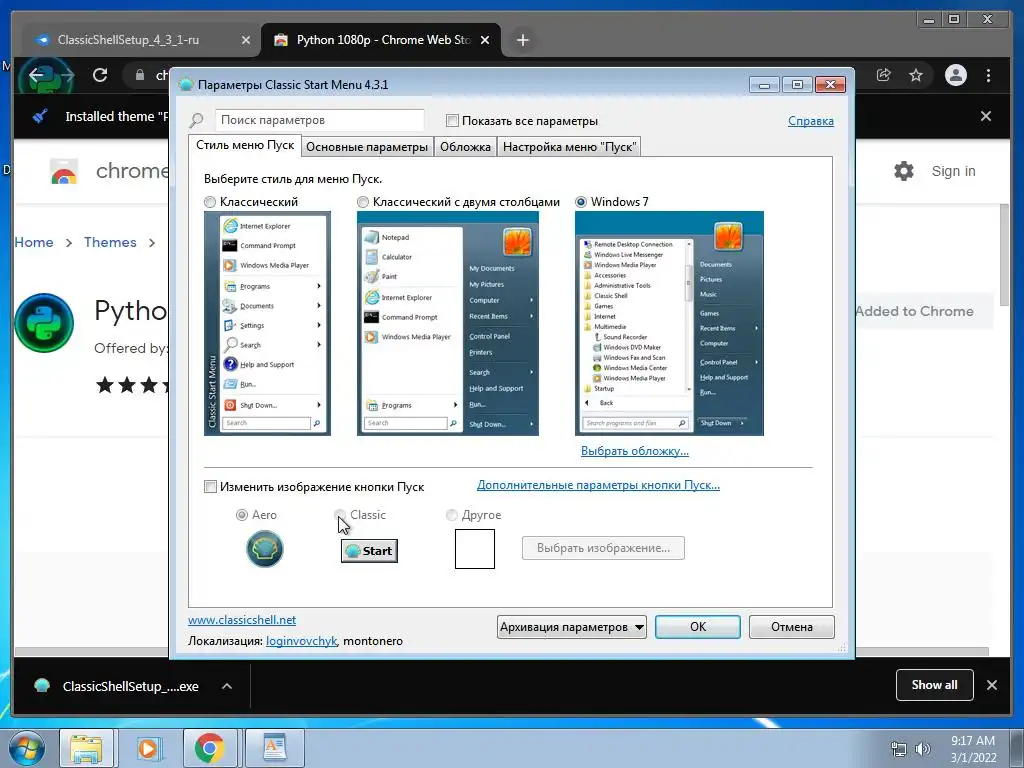Click the Выбрать обложку link
This screenshot has width=1024, height=768.
tap(635, 451)
